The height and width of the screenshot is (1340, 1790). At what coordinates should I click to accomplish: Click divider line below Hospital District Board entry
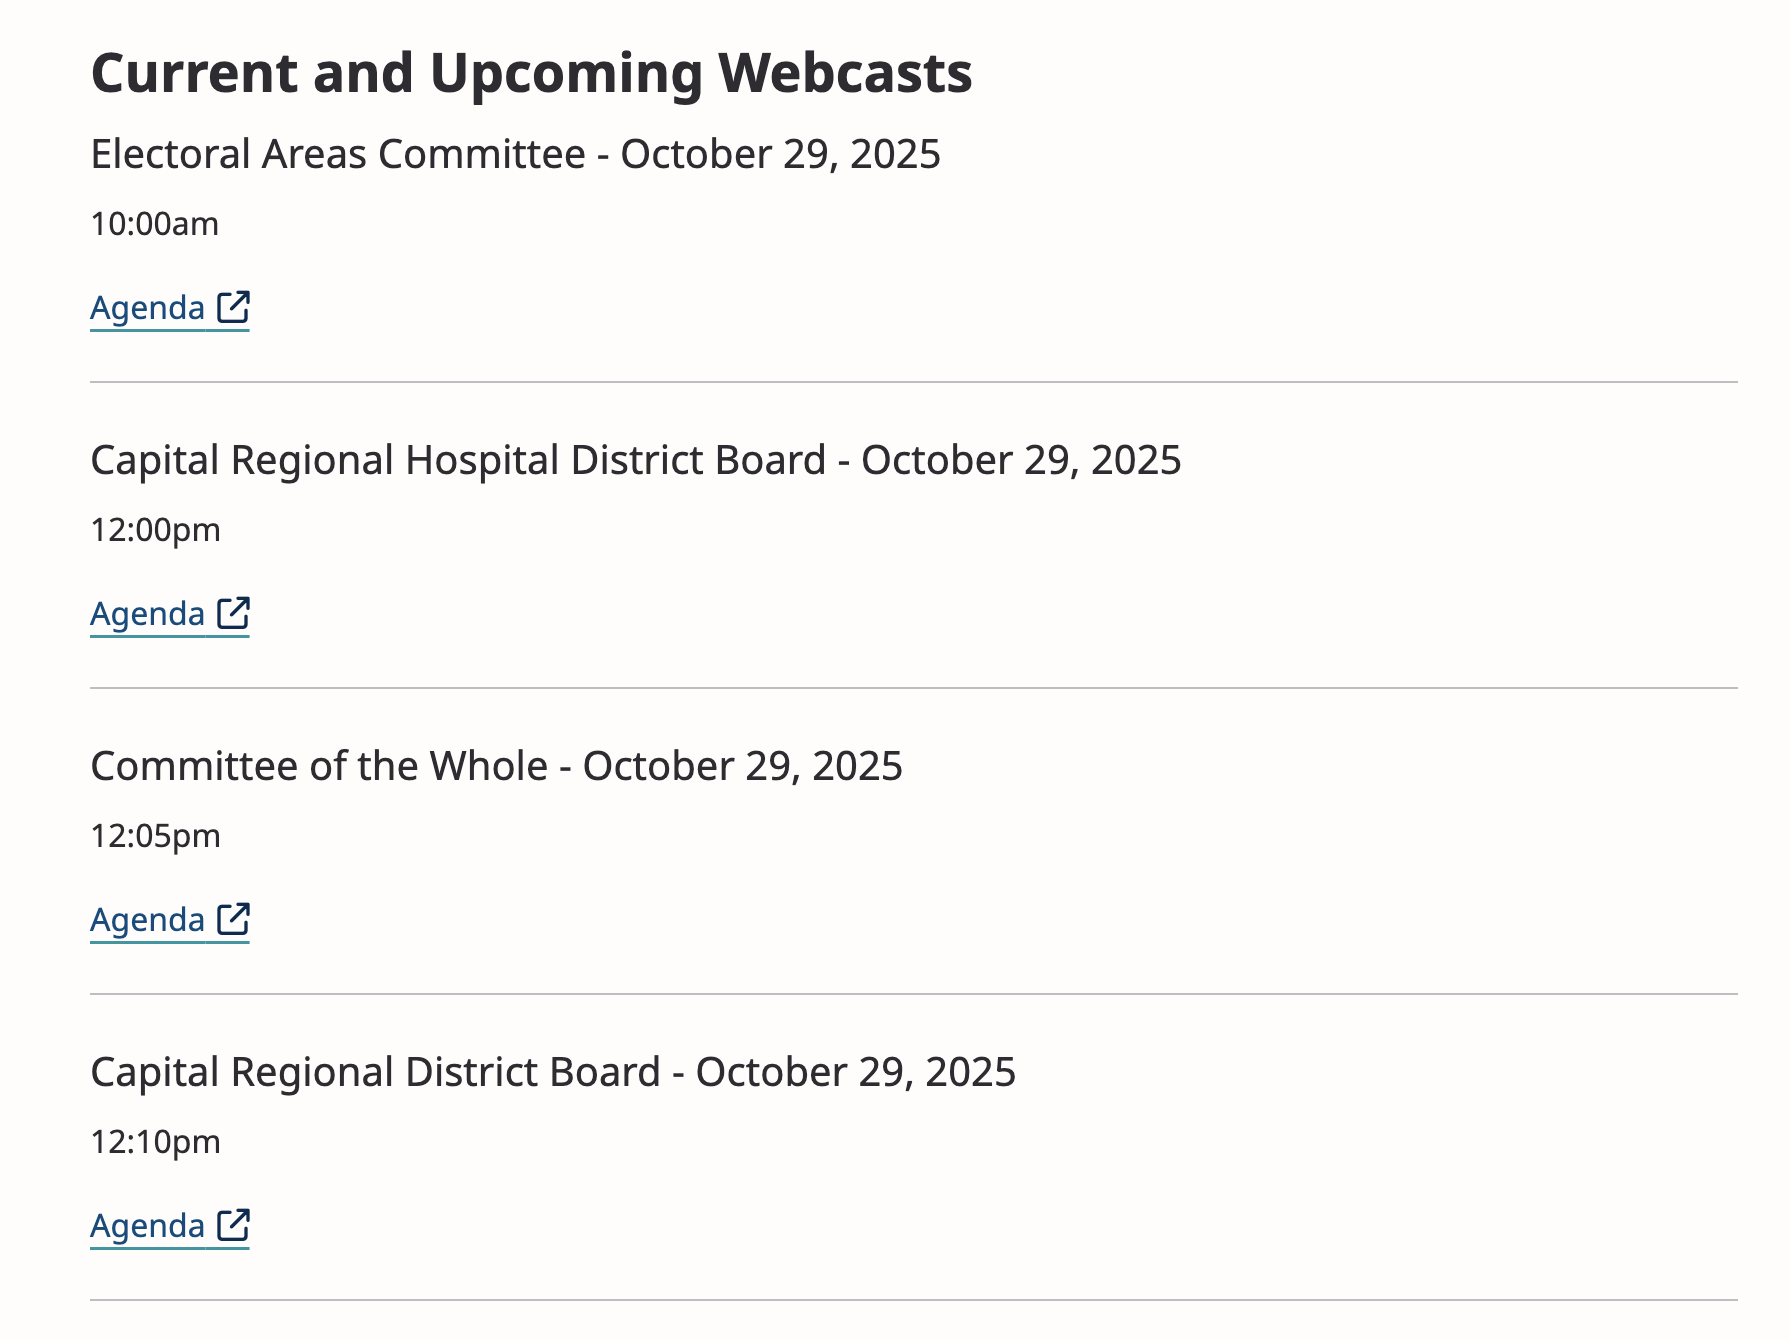click(x=913, y=688)
